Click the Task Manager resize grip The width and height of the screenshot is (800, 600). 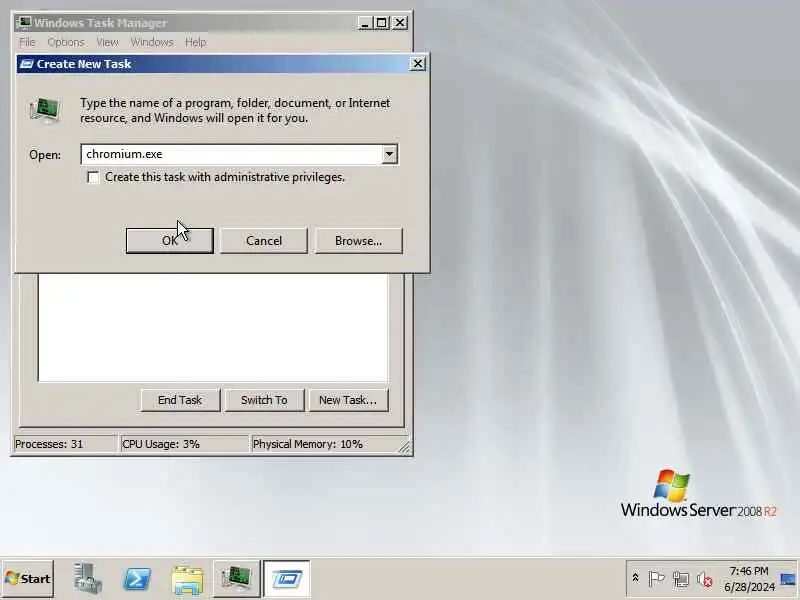point(405,447)
